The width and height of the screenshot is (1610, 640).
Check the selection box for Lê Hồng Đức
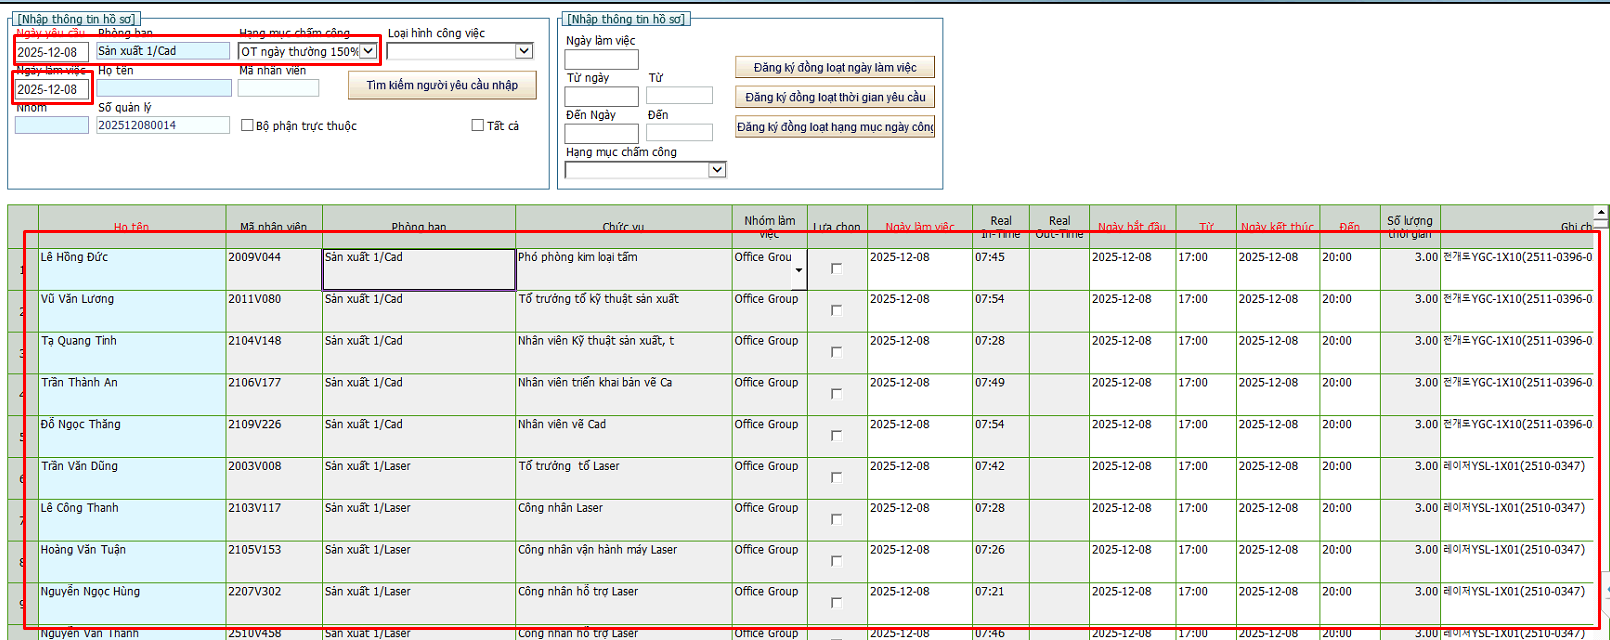836,269
